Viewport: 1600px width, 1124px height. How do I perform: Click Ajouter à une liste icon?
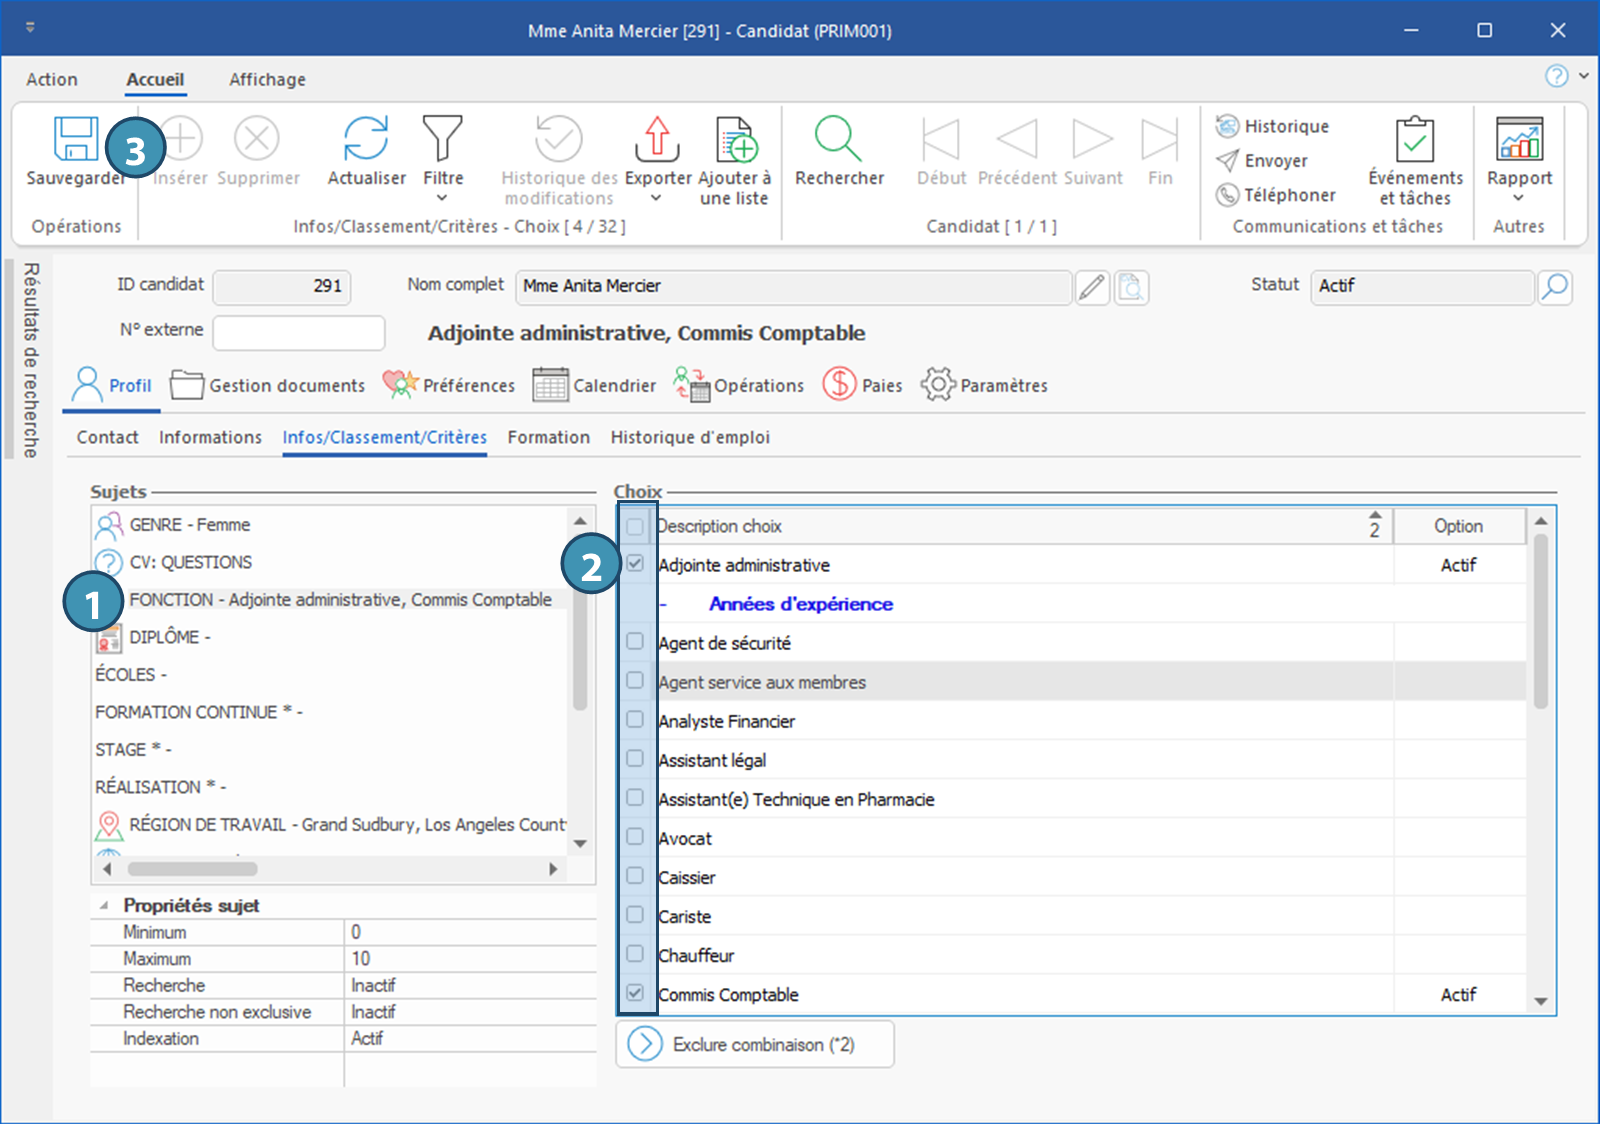click(735, 139)
